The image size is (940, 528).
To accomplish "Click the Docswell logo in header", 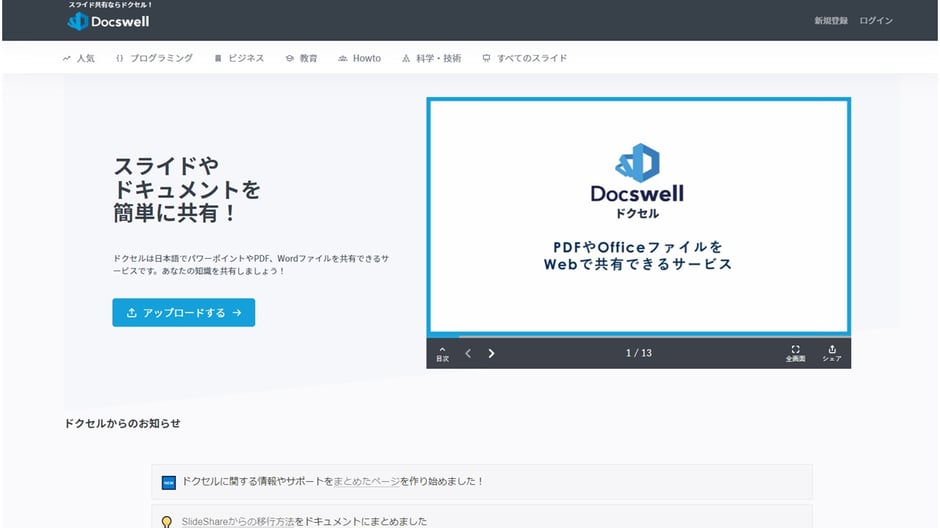I will pyautogui.click(x=109, y=22).
